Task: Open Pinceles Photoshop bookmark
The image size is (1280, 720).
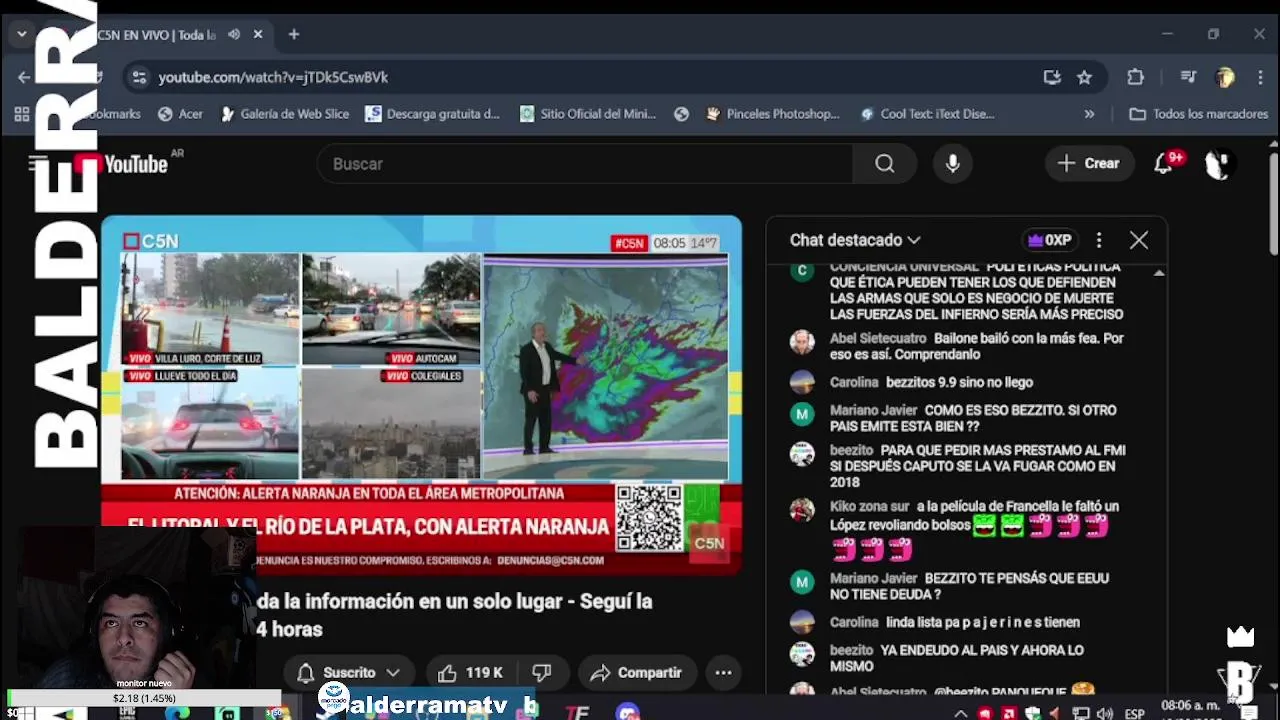Action: 772,114
